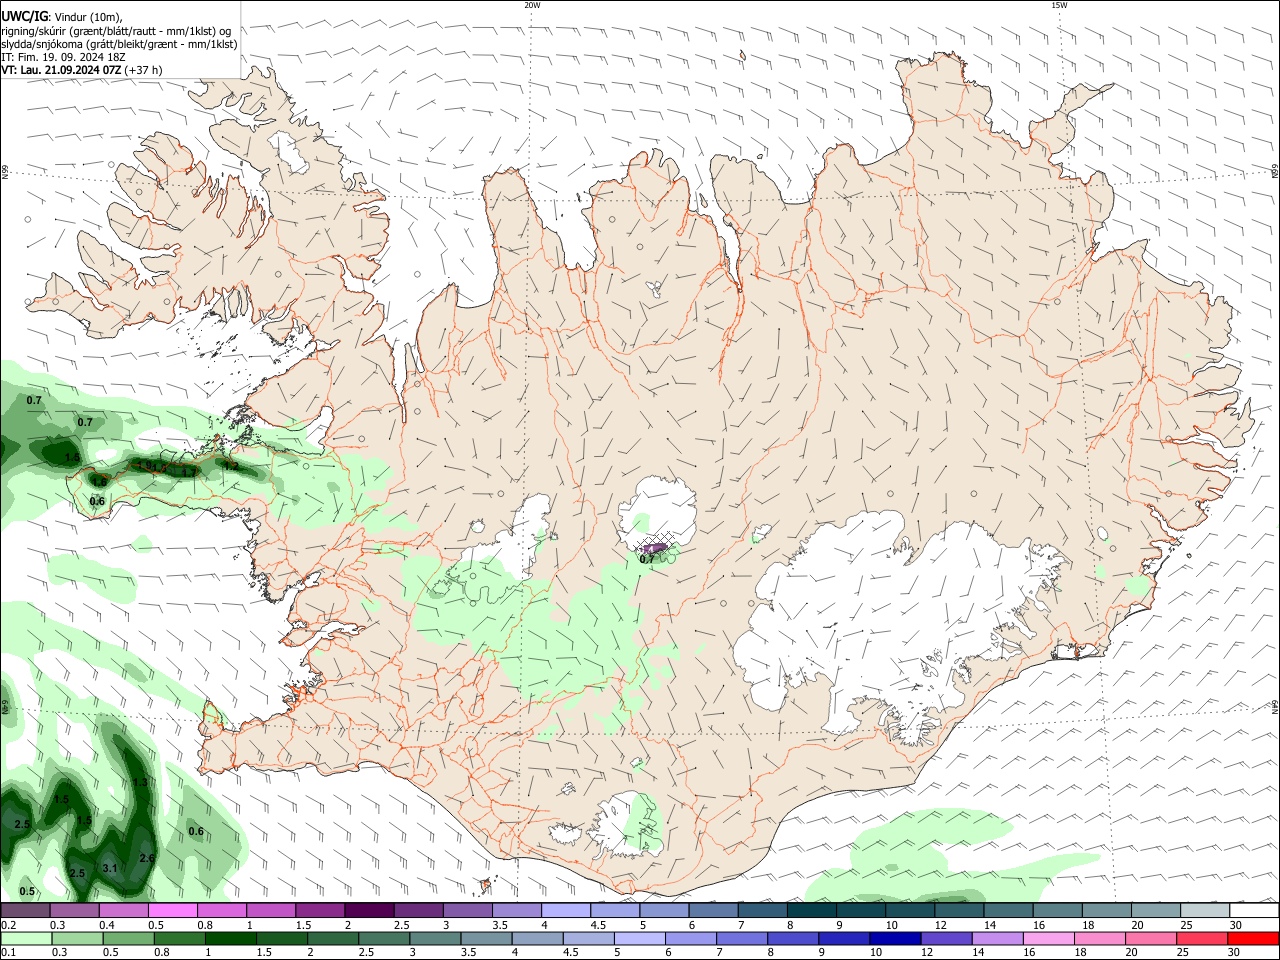Image resolution: width=1280 pixels, height=960 pixels.
Task: Choose the lower-scale green swatch between 0.3 and 0.5
Action: click(77, 938)
